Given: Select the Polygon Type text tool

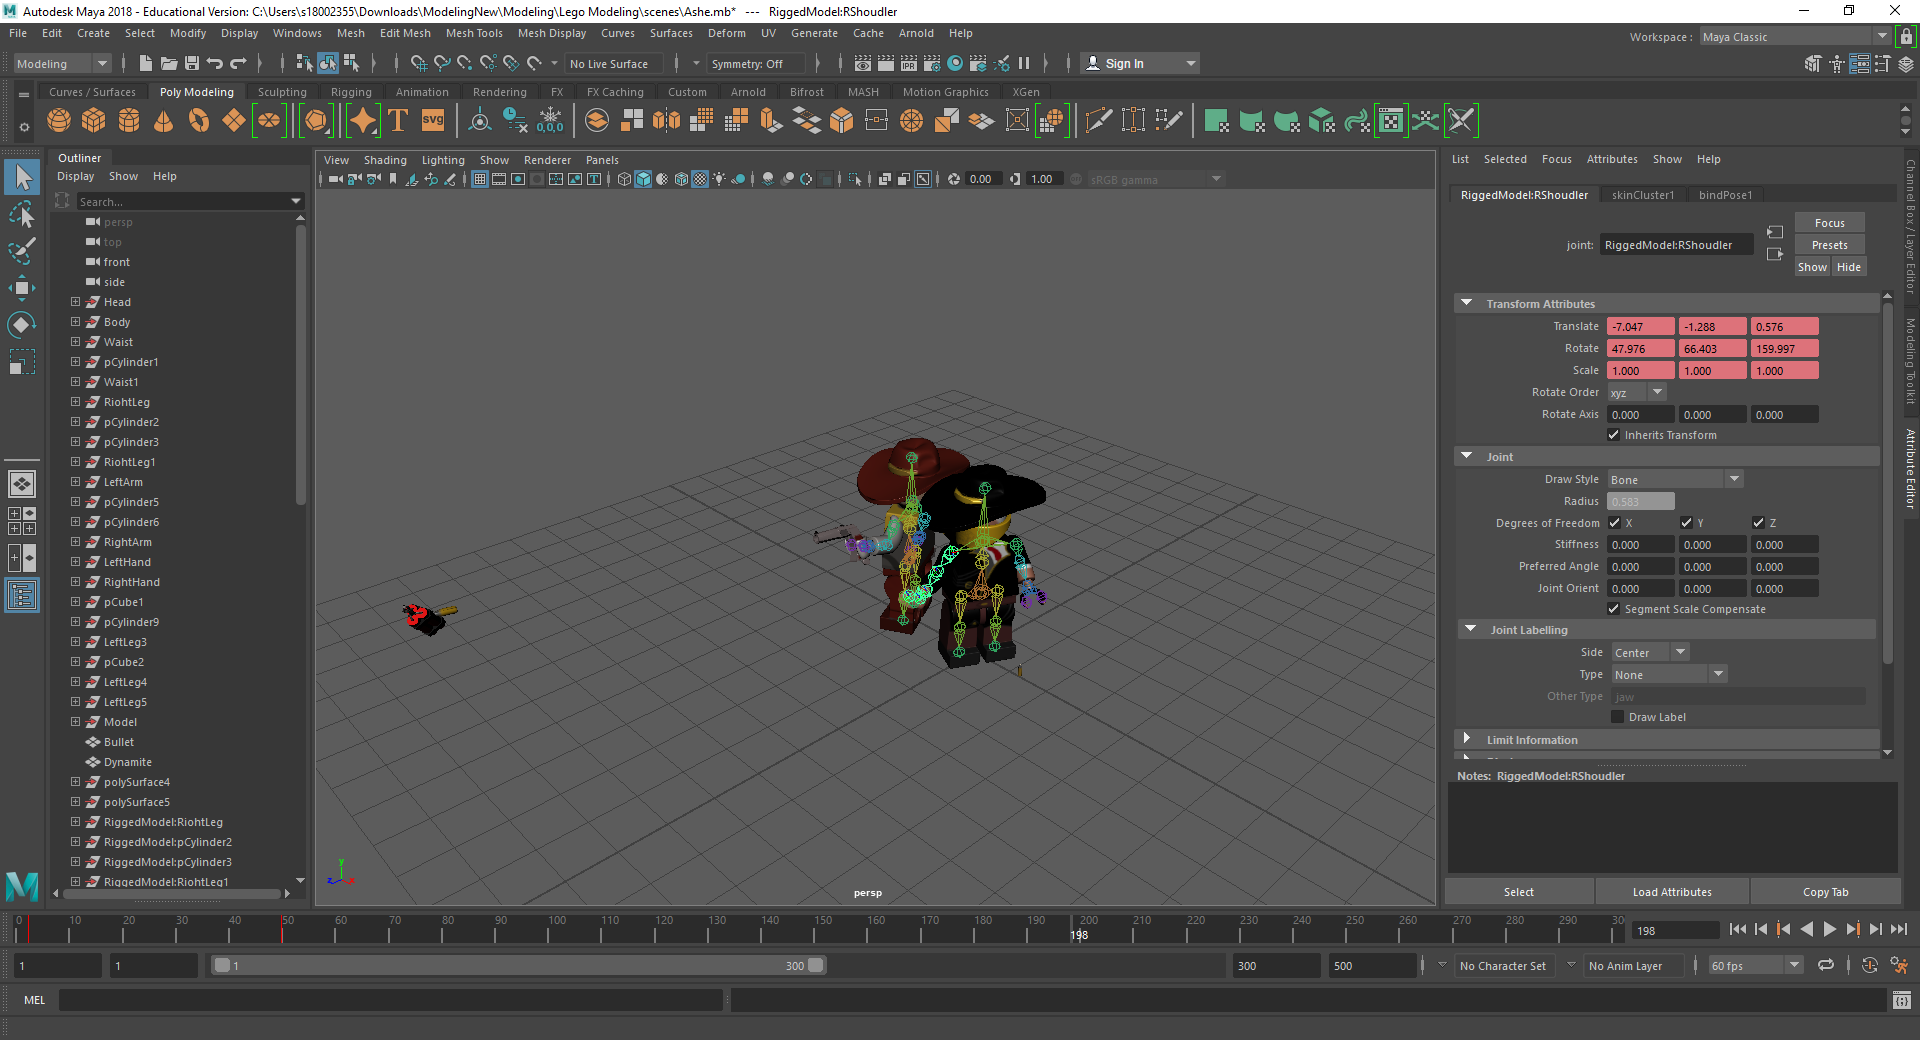Looking at the screenshot, I should (x=398, y=121).
